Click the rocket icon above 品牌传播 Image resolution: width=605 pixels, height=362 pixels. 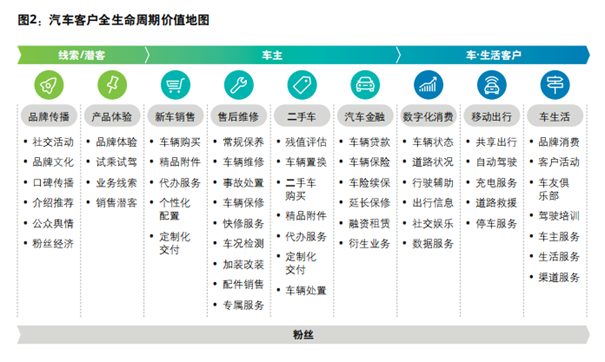click(x=49, y=85)
